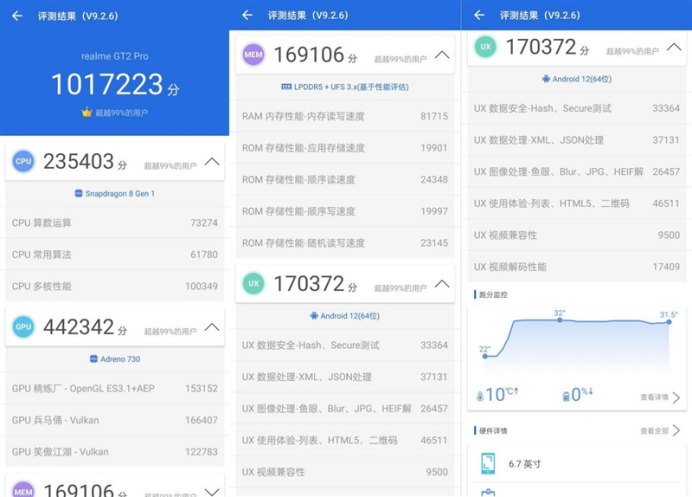Click the green UX badge in right screen
692x497 pixels.
point(485,47)
